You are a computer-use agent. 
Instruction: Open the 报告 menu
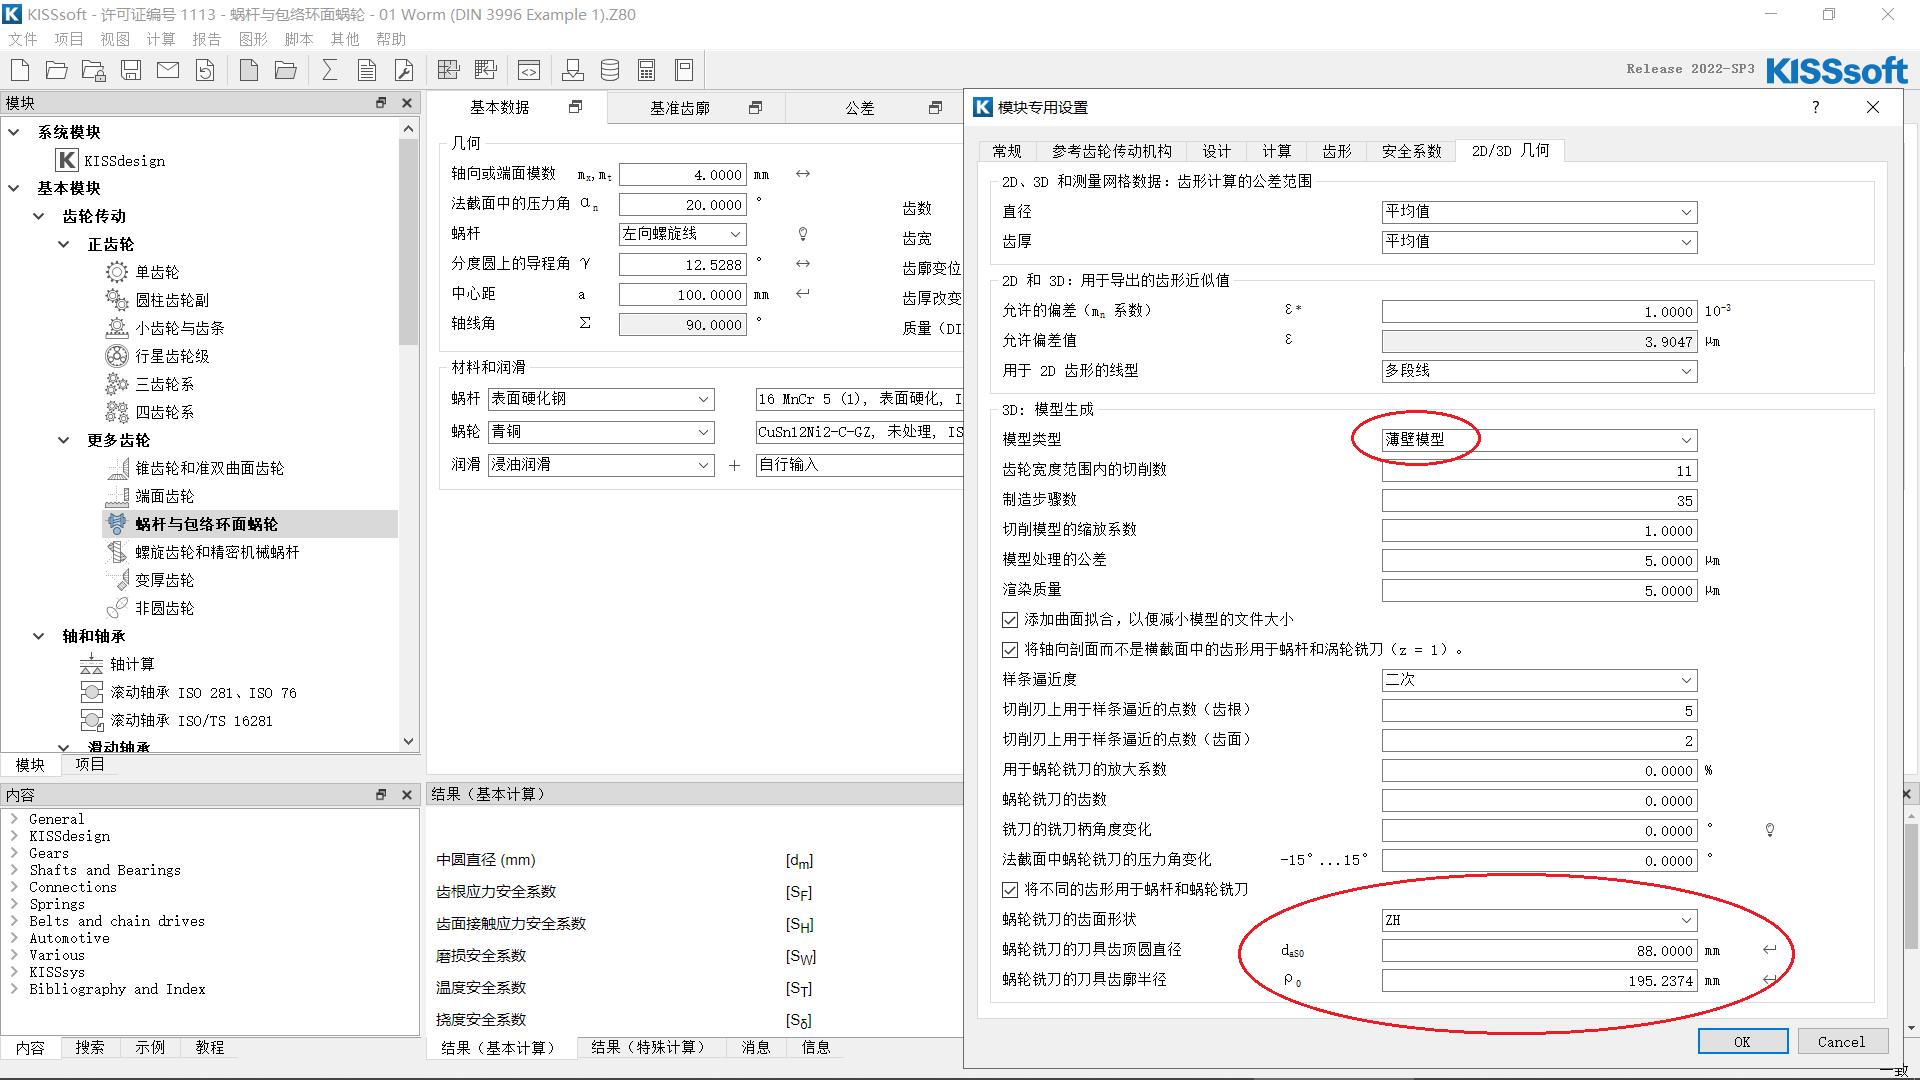coord(207,39)
